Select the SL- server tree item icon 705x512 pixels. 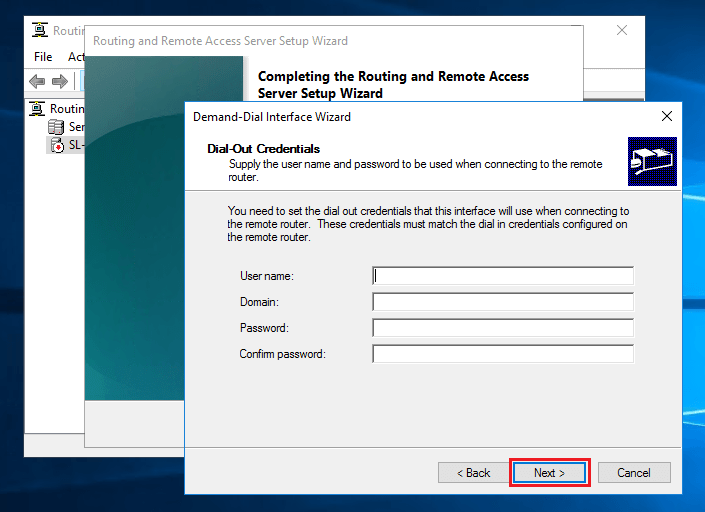pos(57,145)
